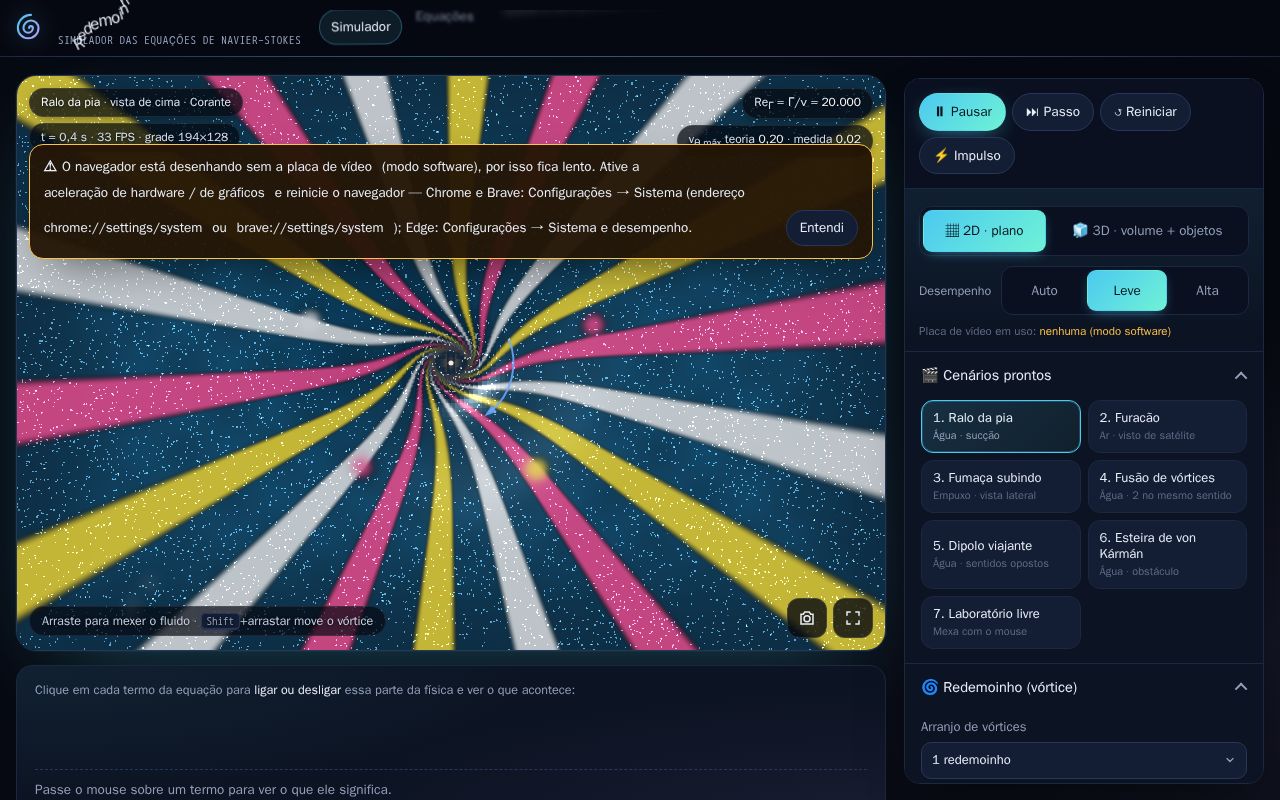This screenshot has width=1280, height=800.
Task: Choose scenario 4. Fusão de vórtices
Action: pos(1167,486)
